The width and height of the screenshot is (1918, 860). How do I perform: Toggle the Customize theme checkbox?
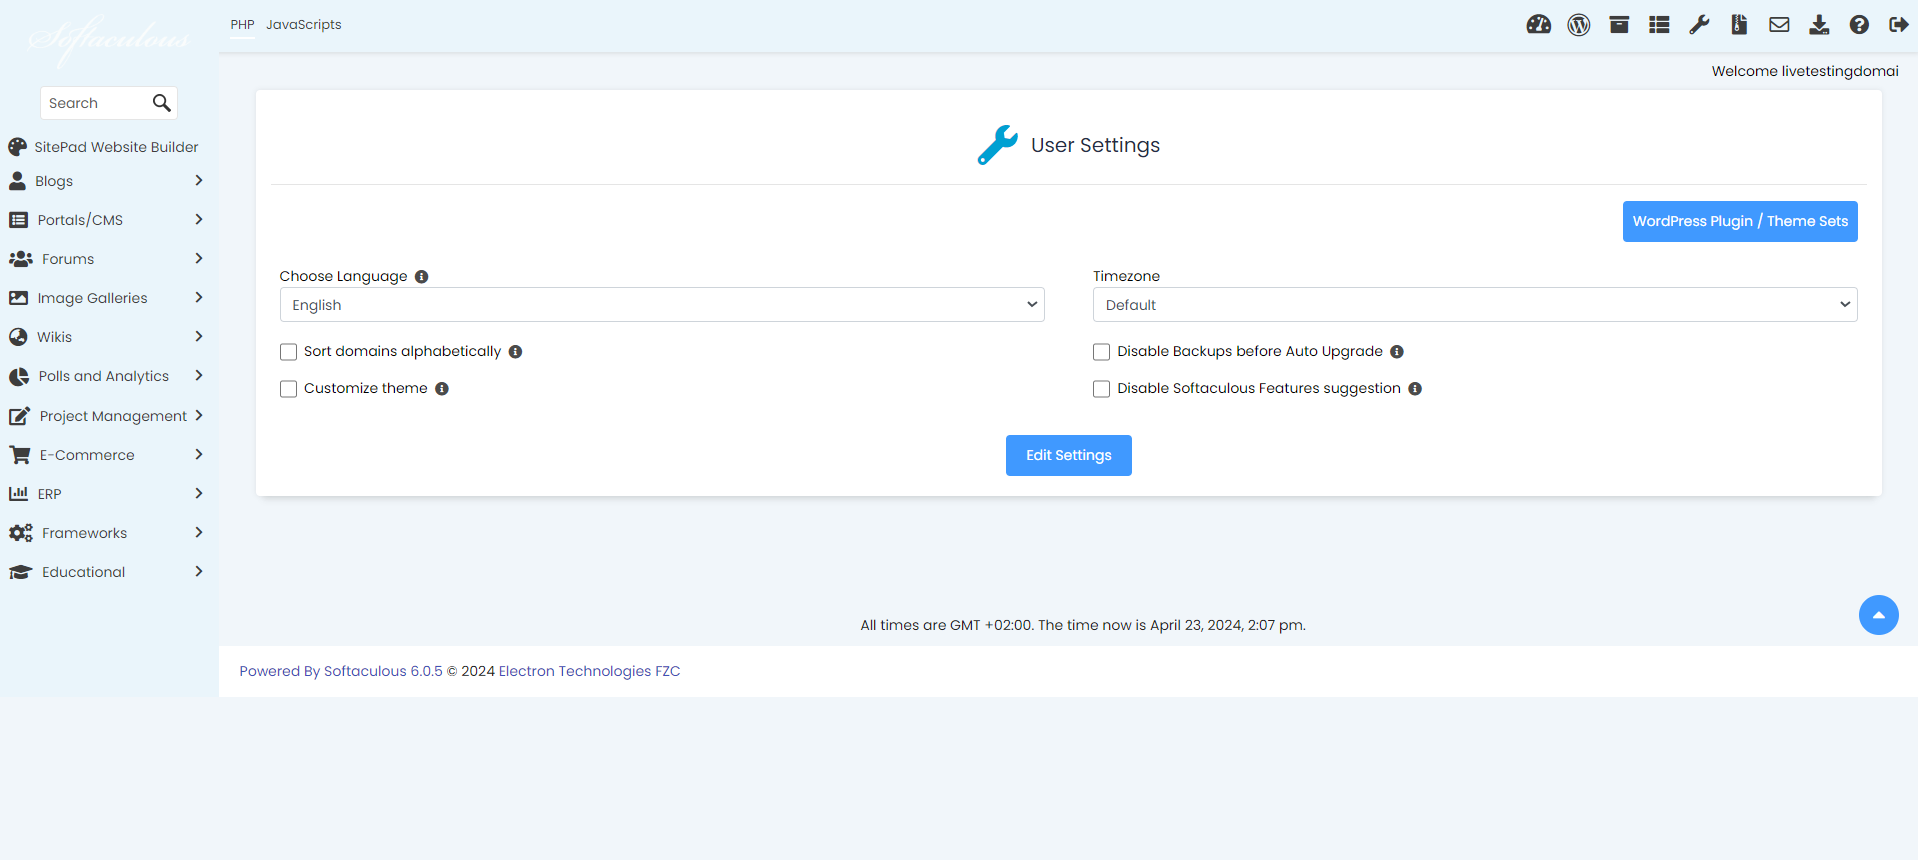[289, 389]
